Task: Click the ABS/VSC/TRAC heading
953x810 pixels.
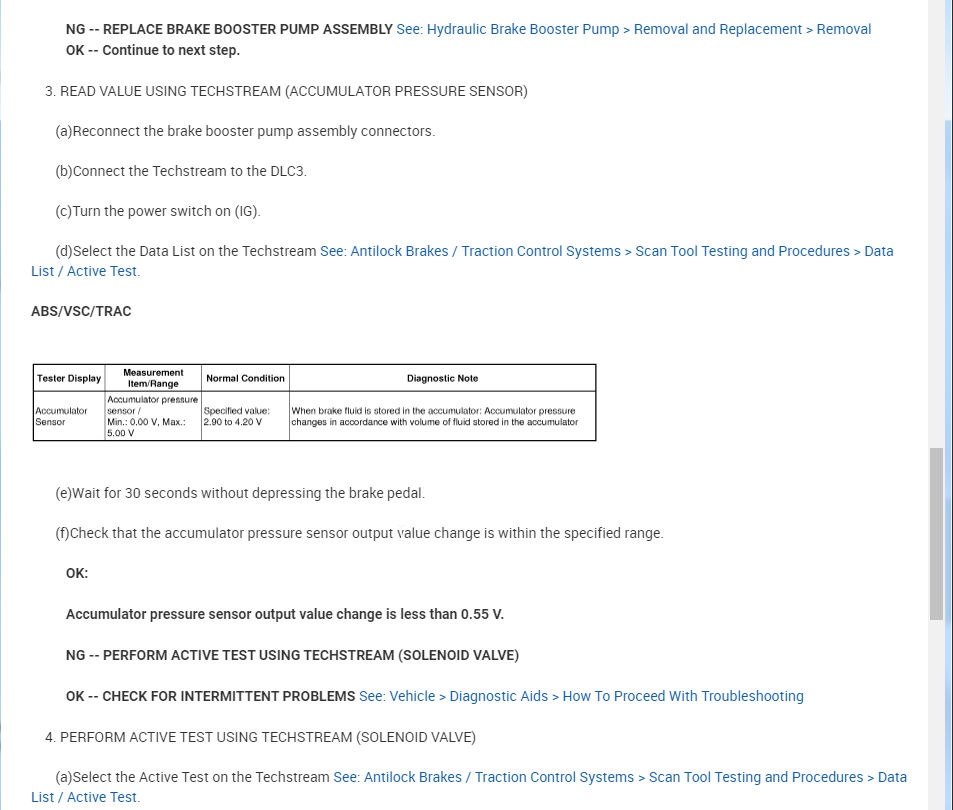Action: point(81,311)
